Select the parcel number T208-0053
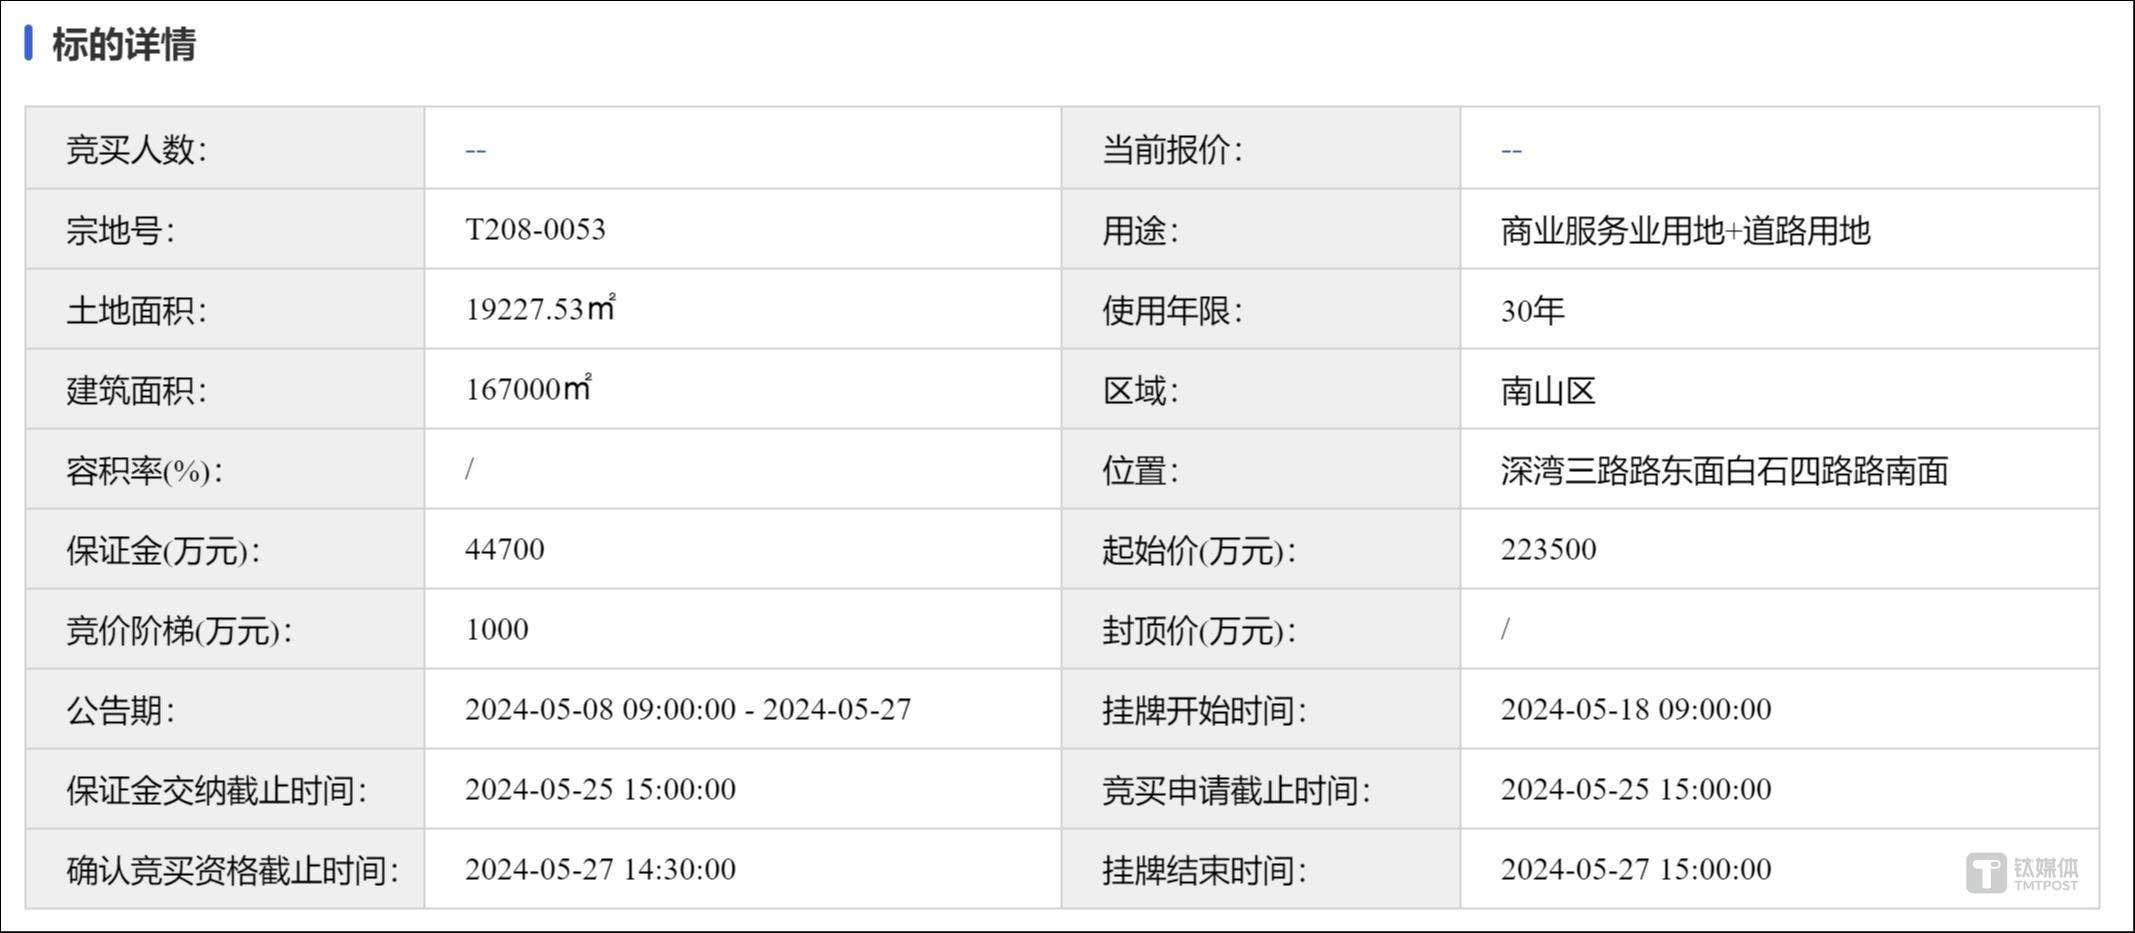This screenshot has height=933, width=2135. coord(535,229)
